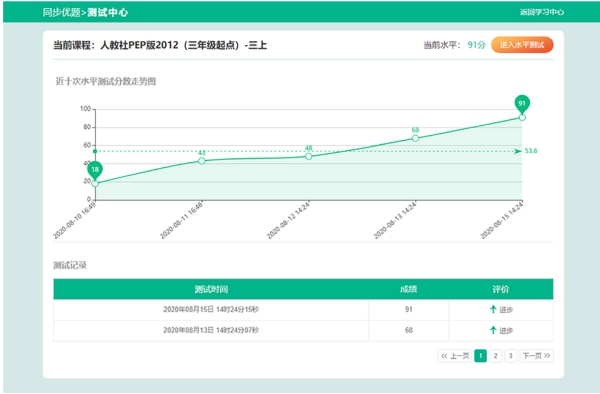
Task: Click x-axis label 2020-08-12 14:24
Action: (288, 221)
